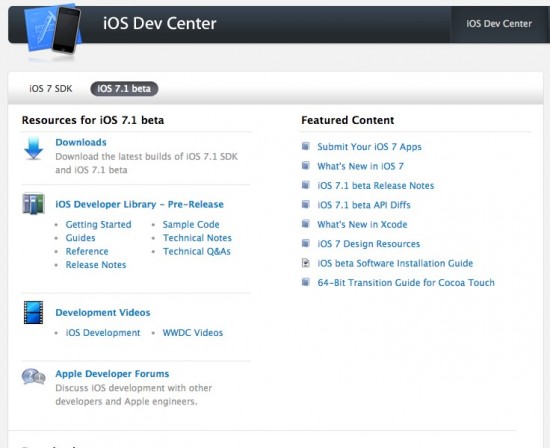Open iOS 7 Design Resources link

pos(369,244)
